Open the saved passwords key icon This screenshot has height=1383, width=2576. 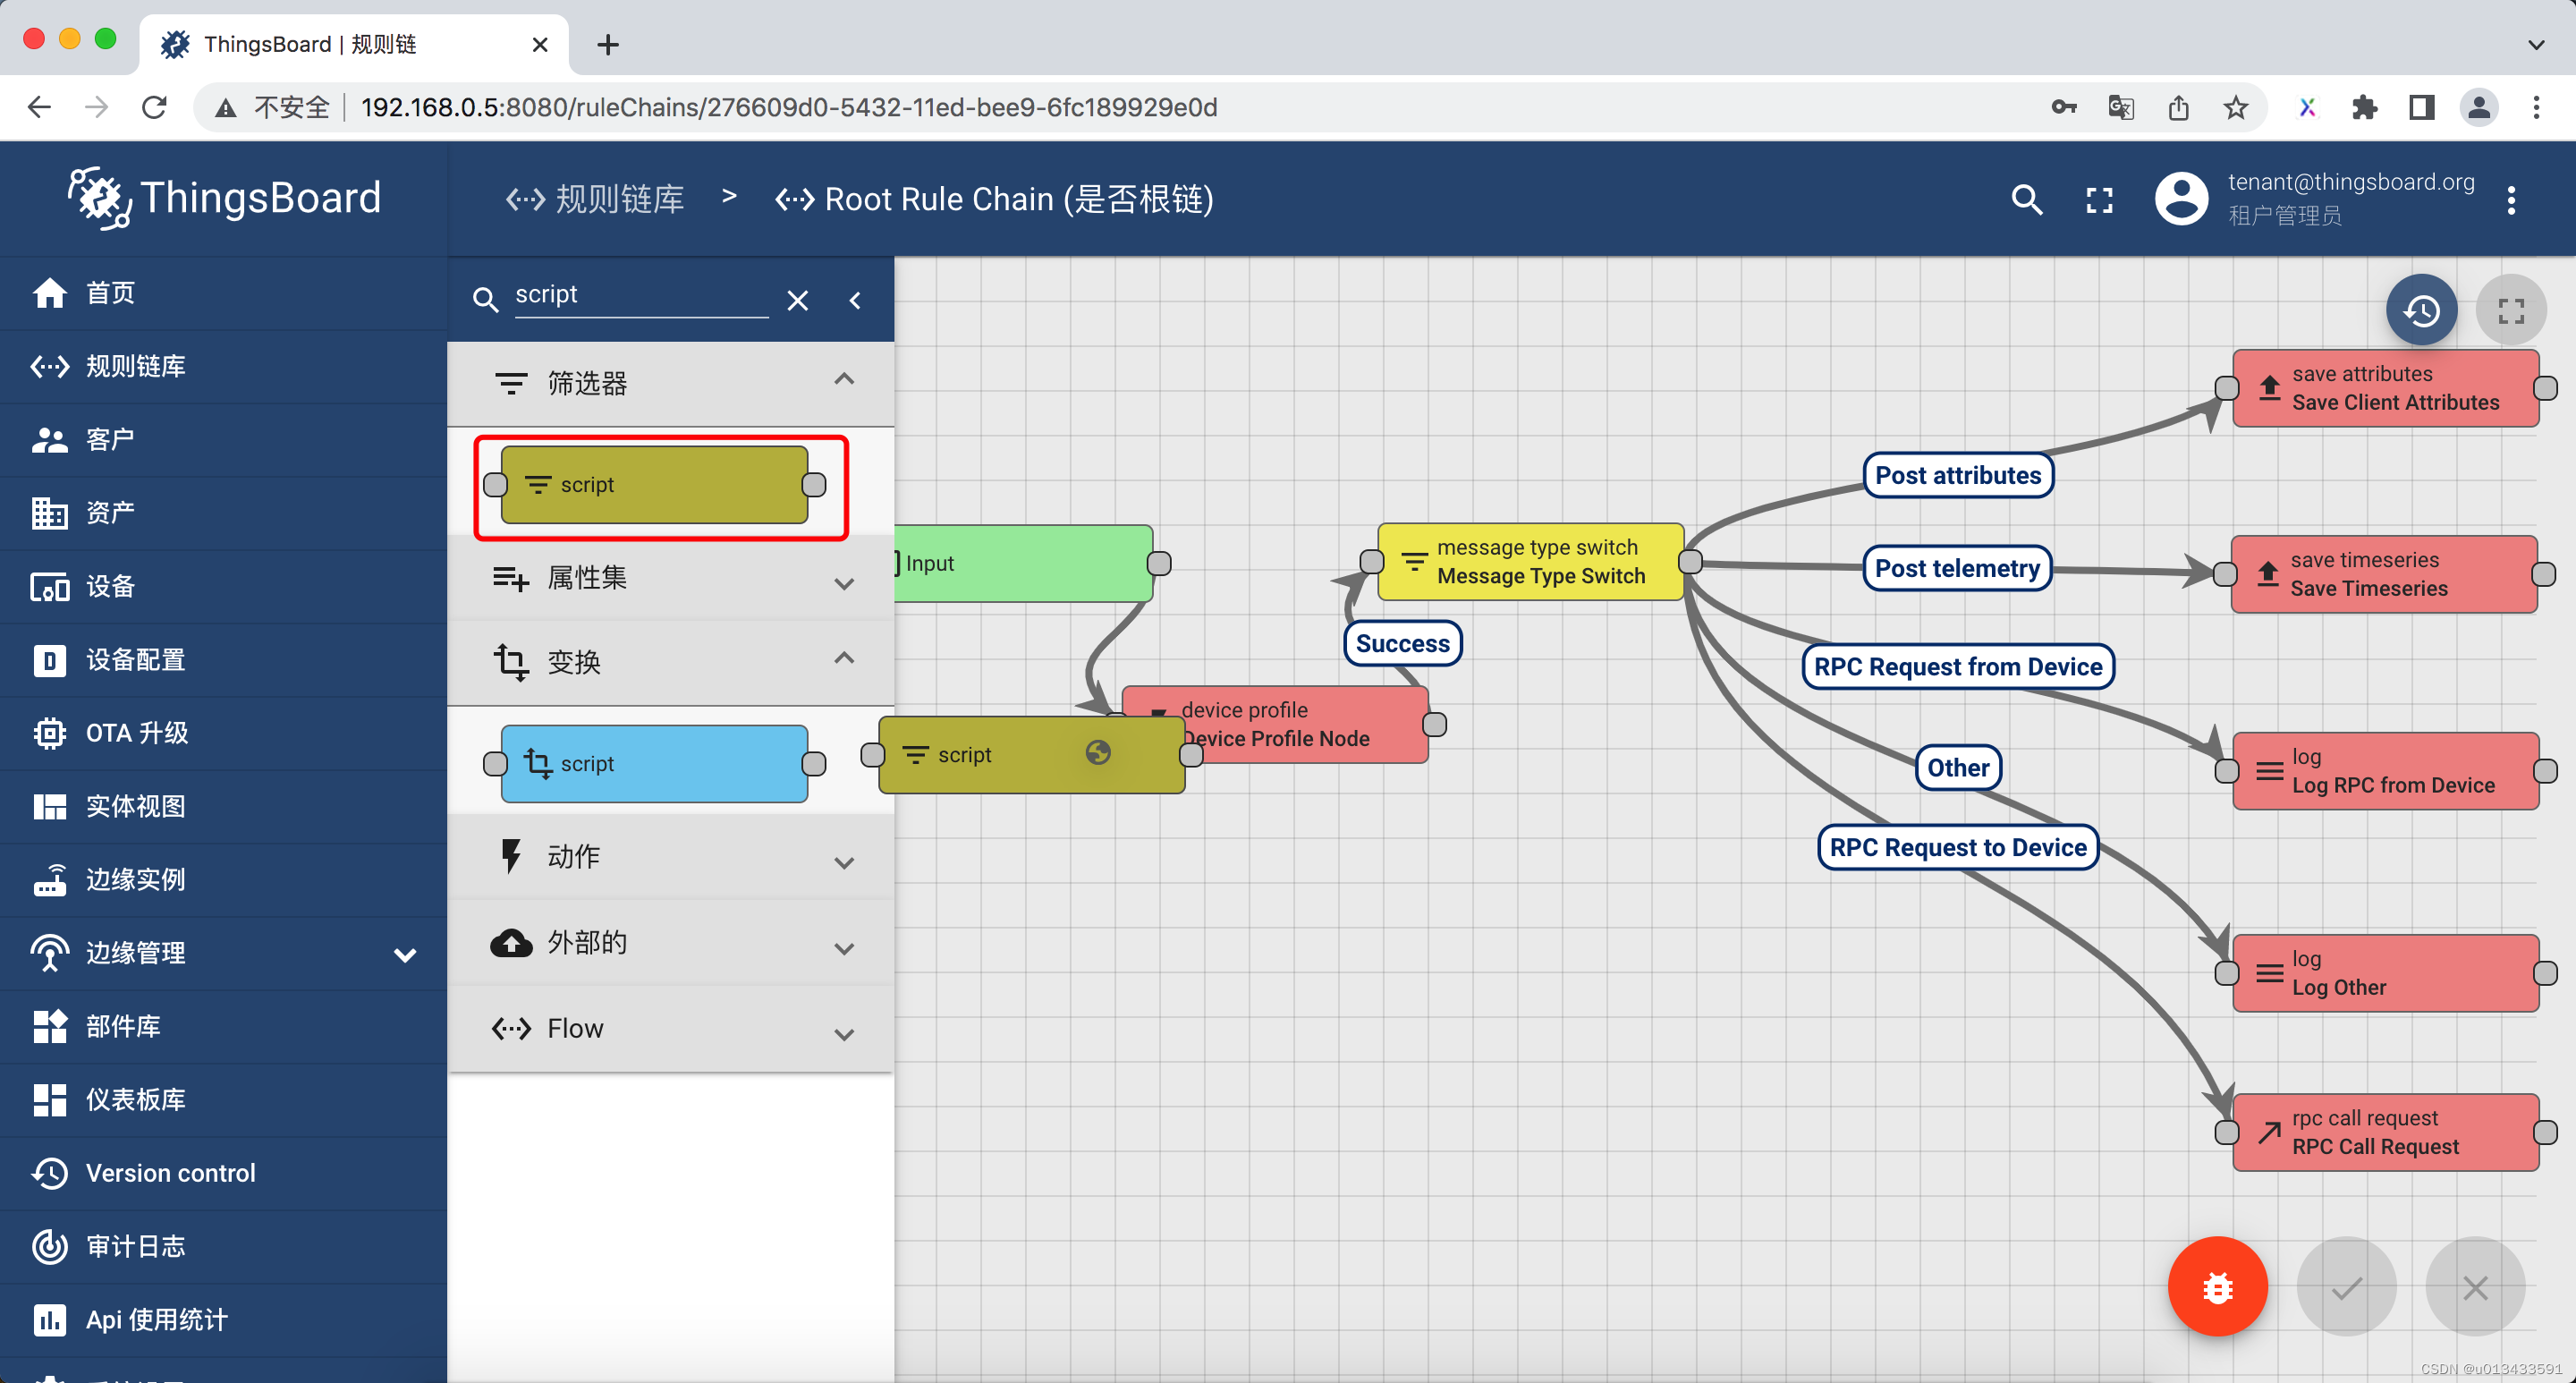point(2064,107)
